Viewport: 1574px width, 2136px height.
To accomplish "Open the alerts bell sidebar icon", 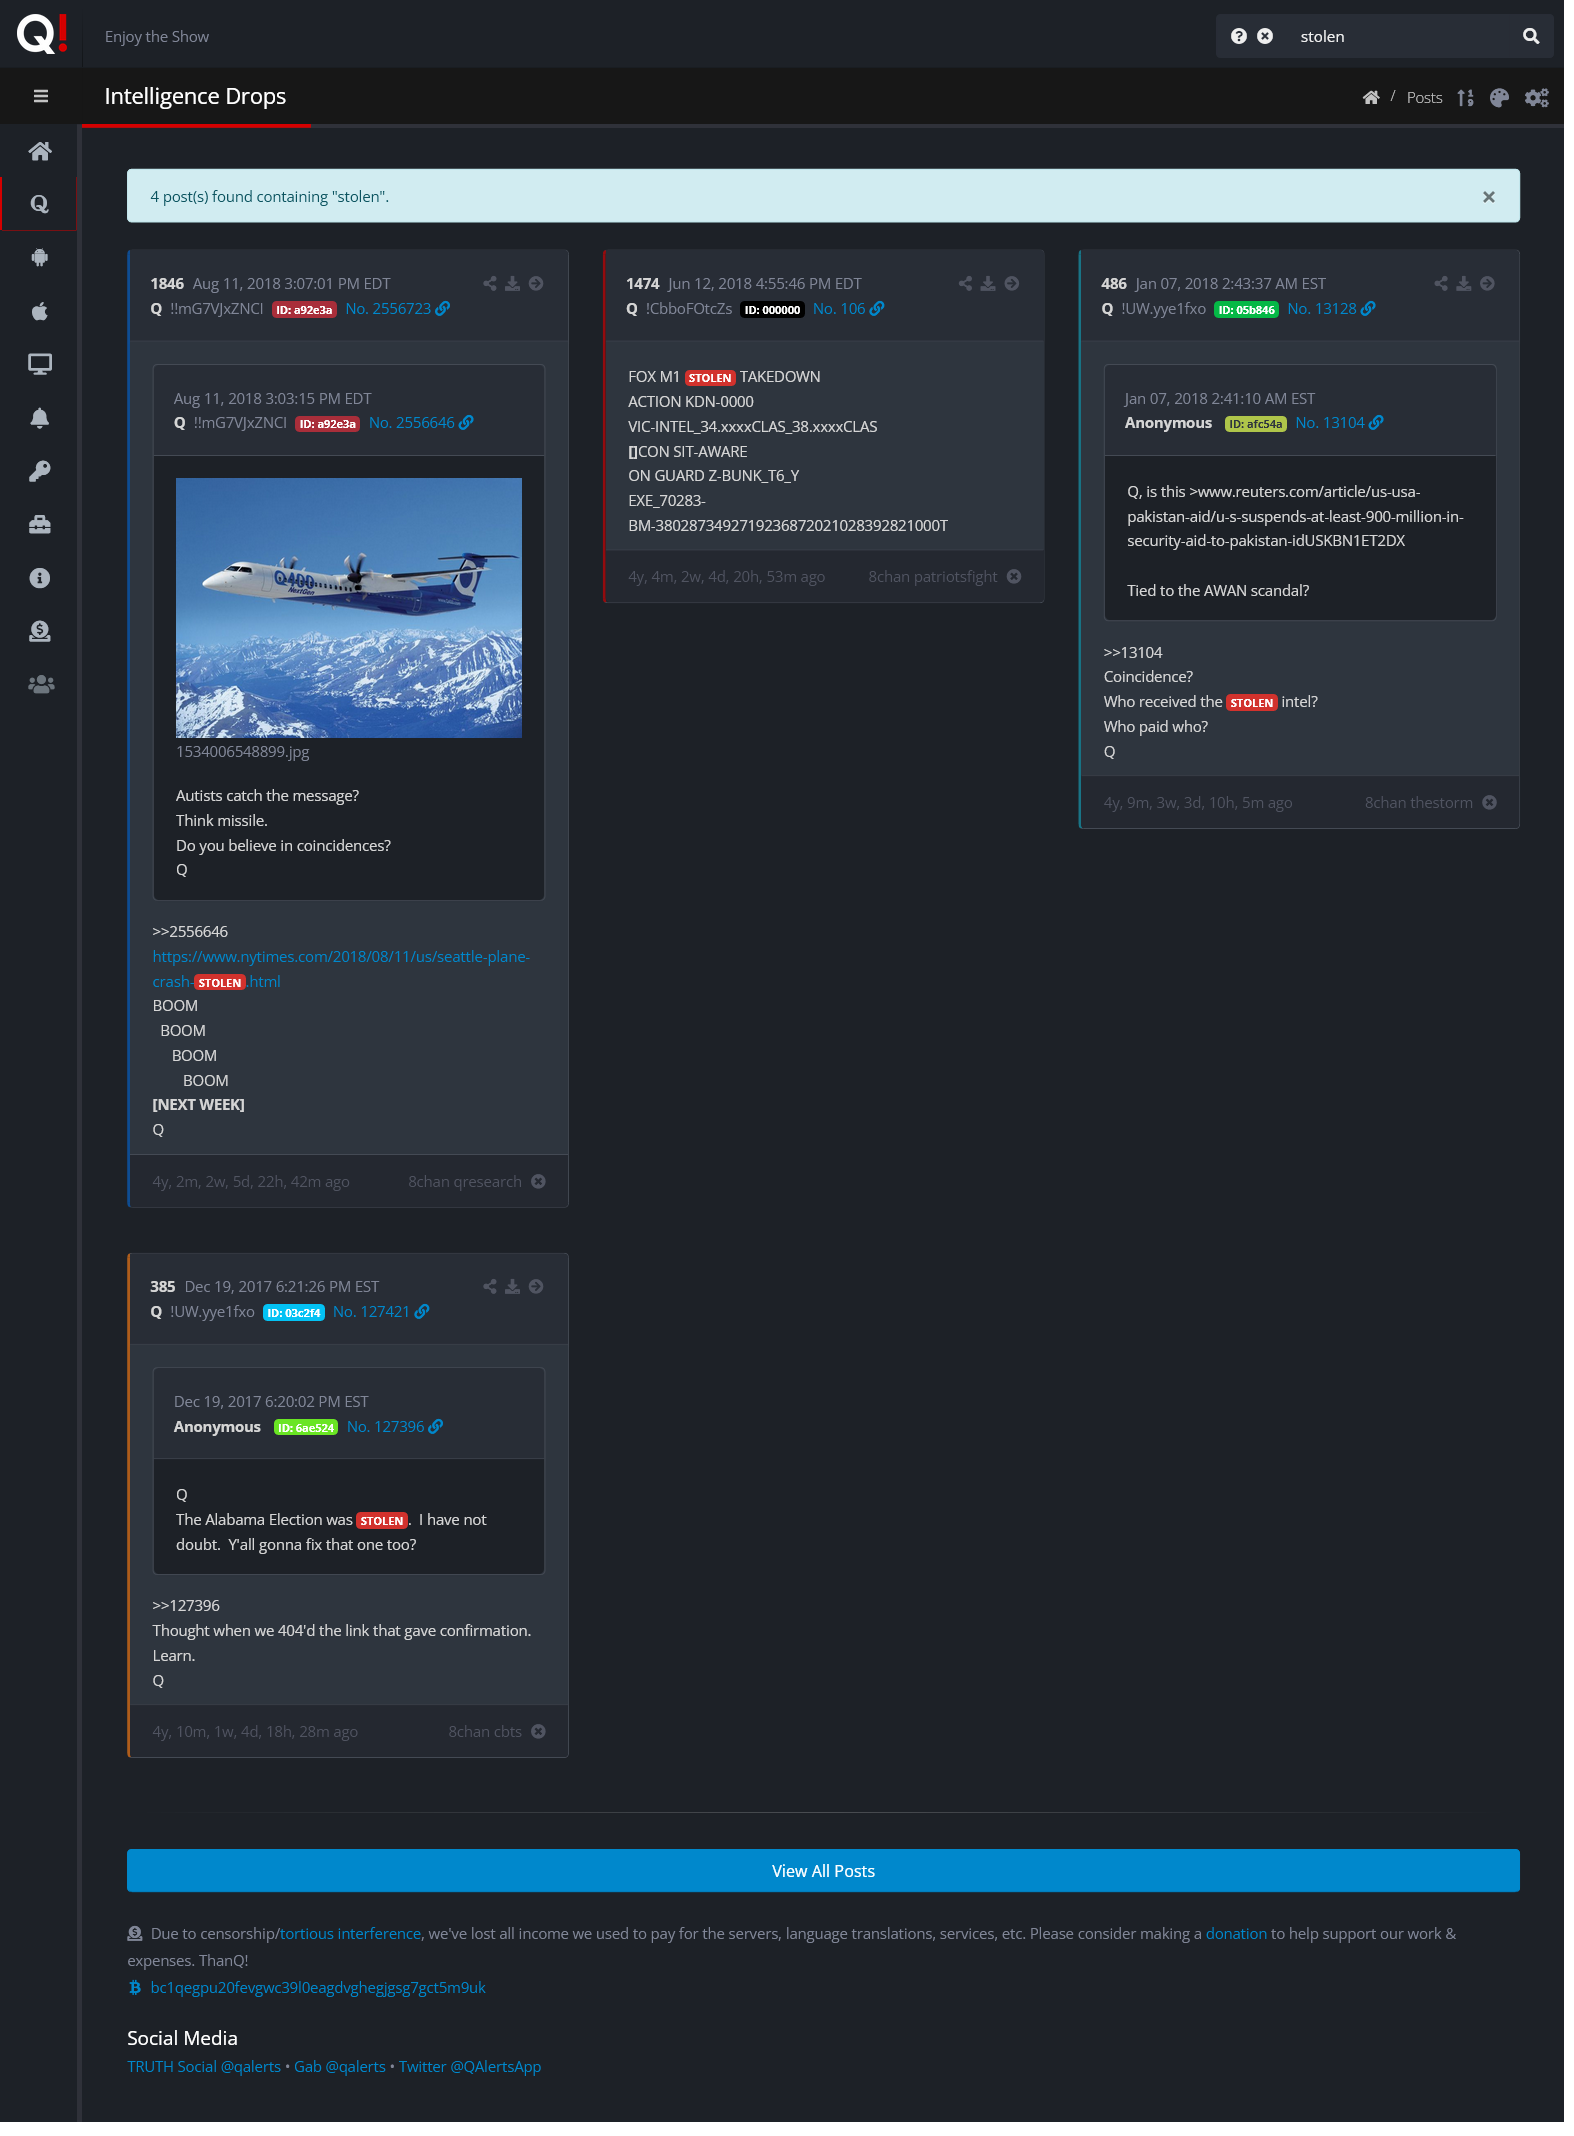I will (40, 418).
